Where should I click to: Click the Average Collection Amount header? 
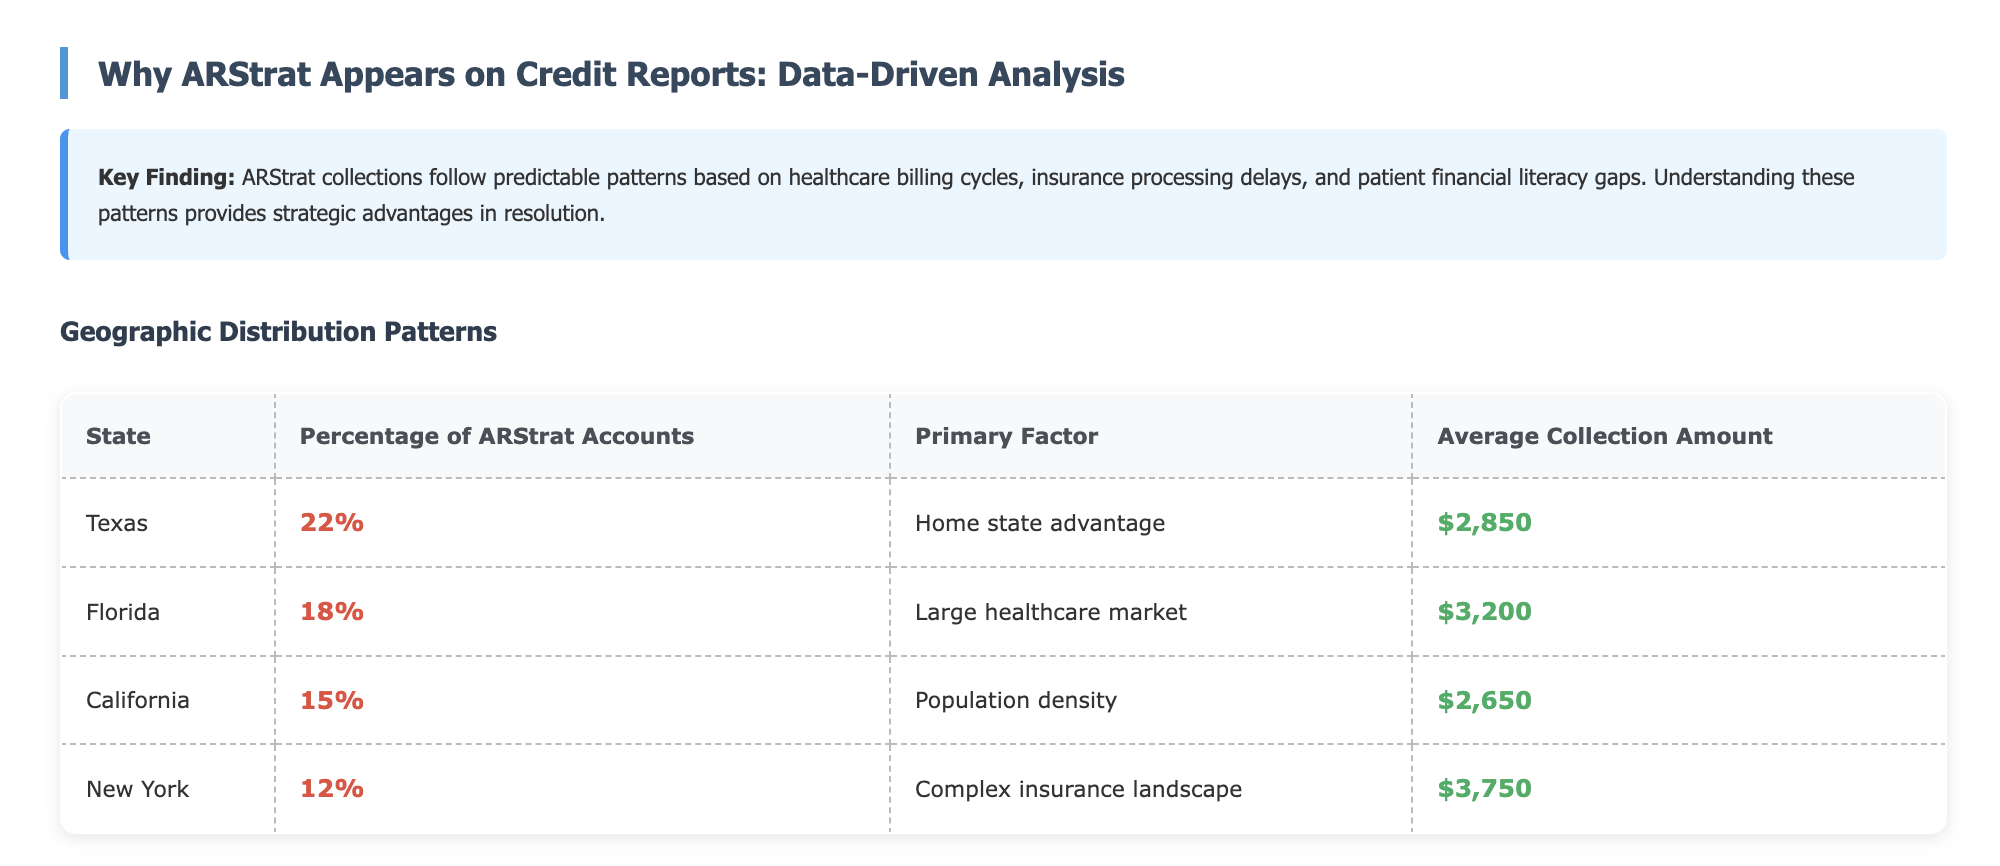click(x=1679, y=436)
